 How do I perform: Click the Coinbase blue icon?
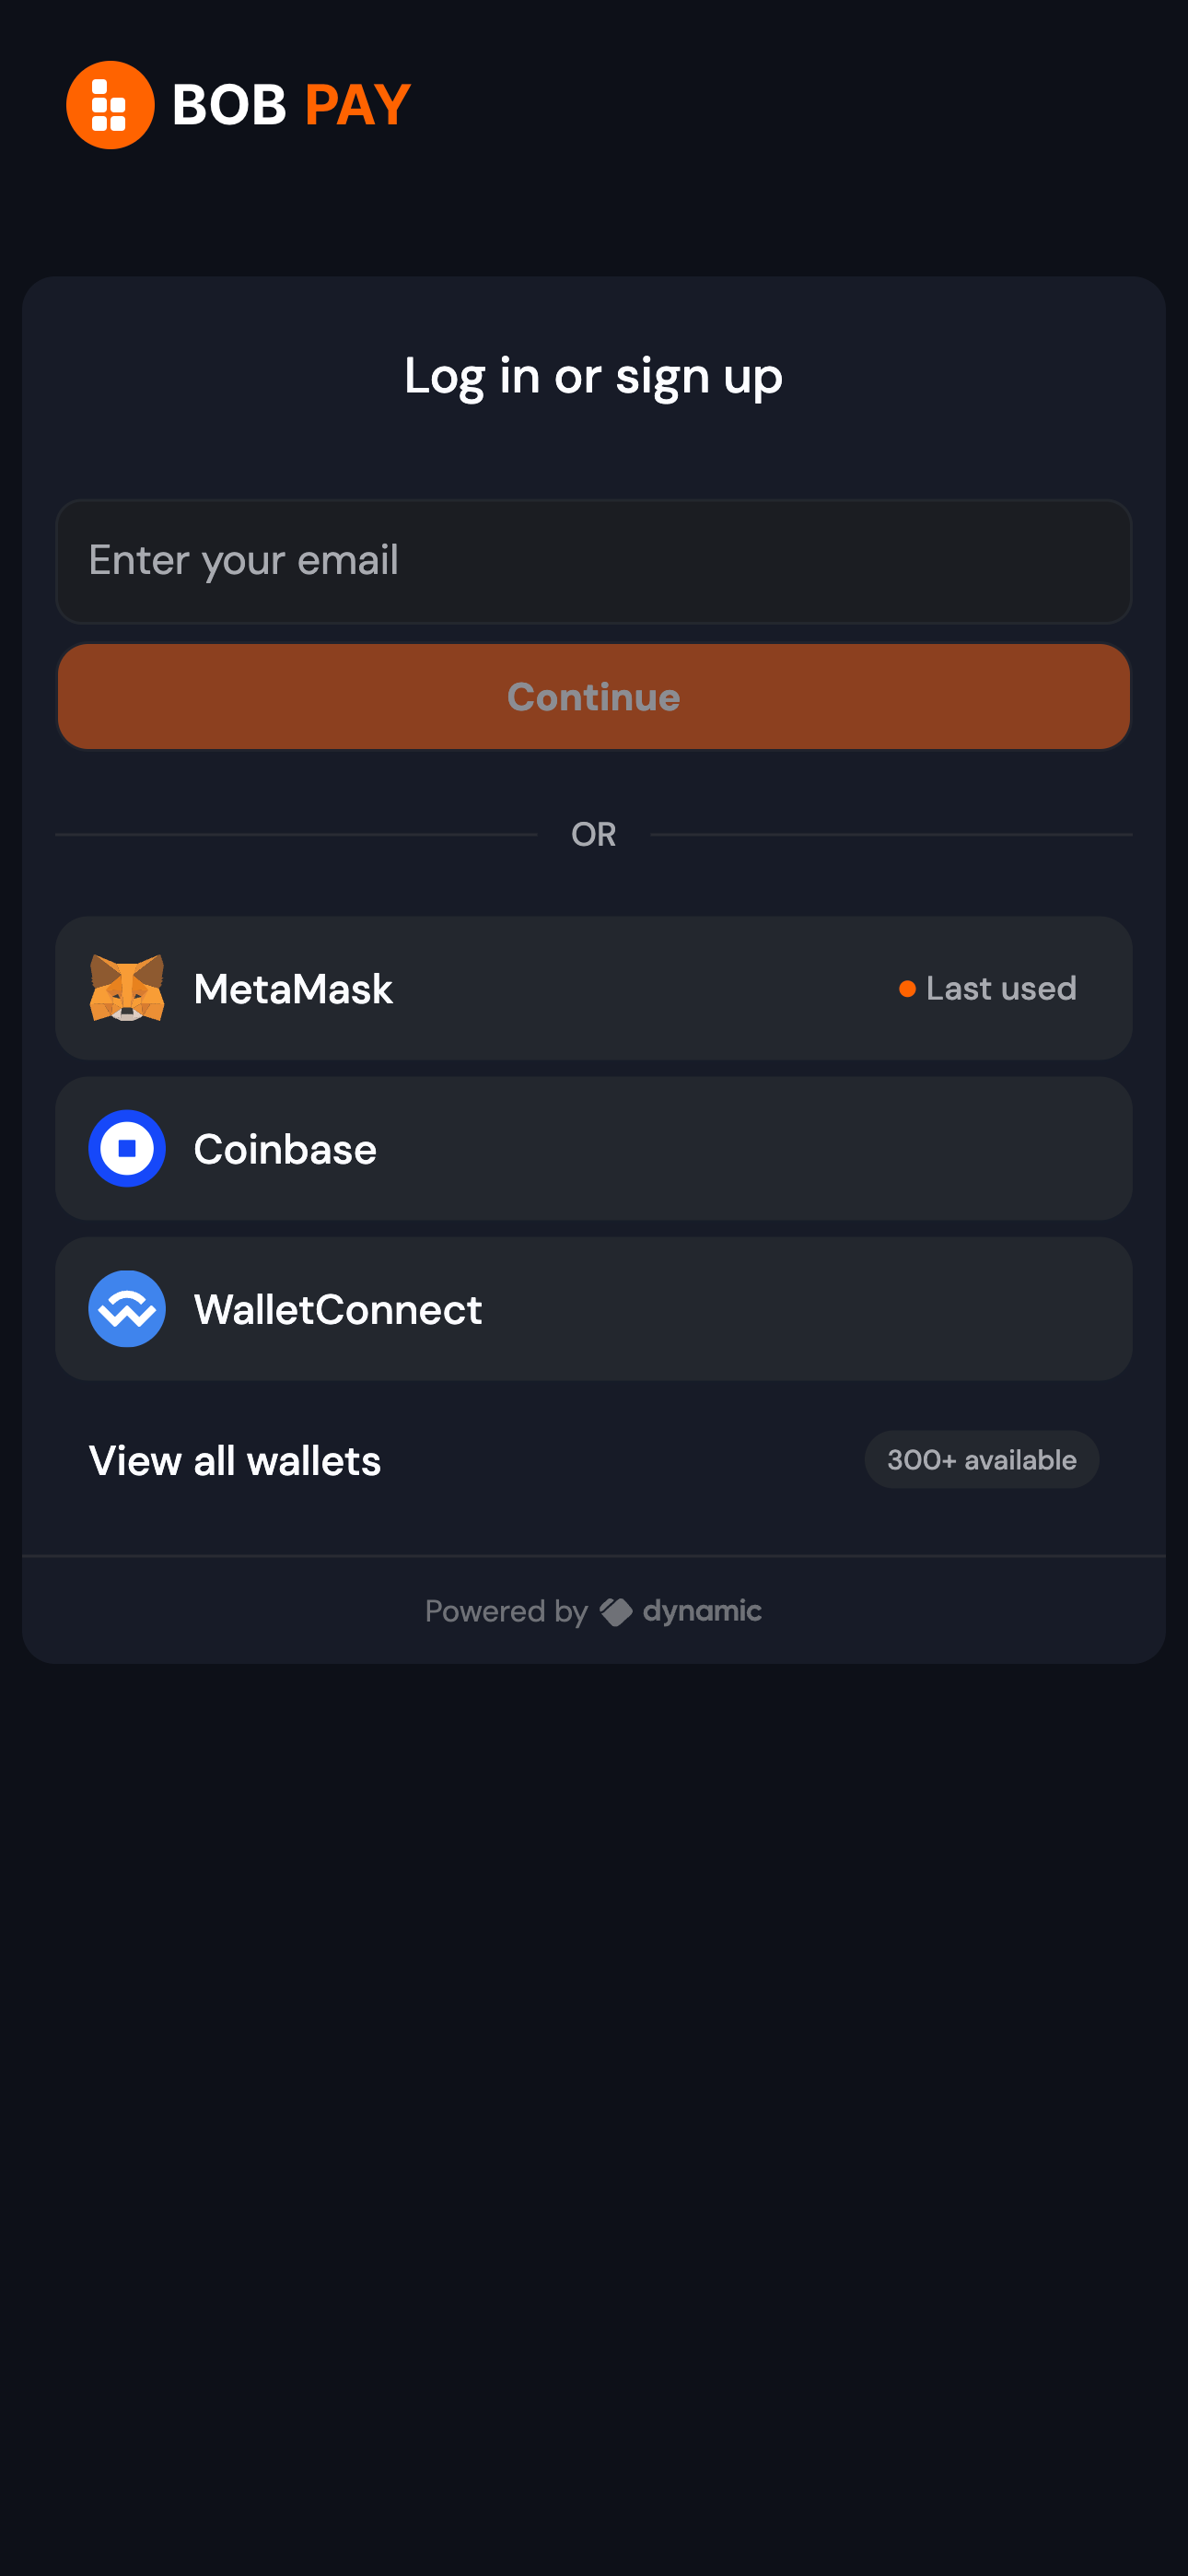click(x=126, y=1148)
